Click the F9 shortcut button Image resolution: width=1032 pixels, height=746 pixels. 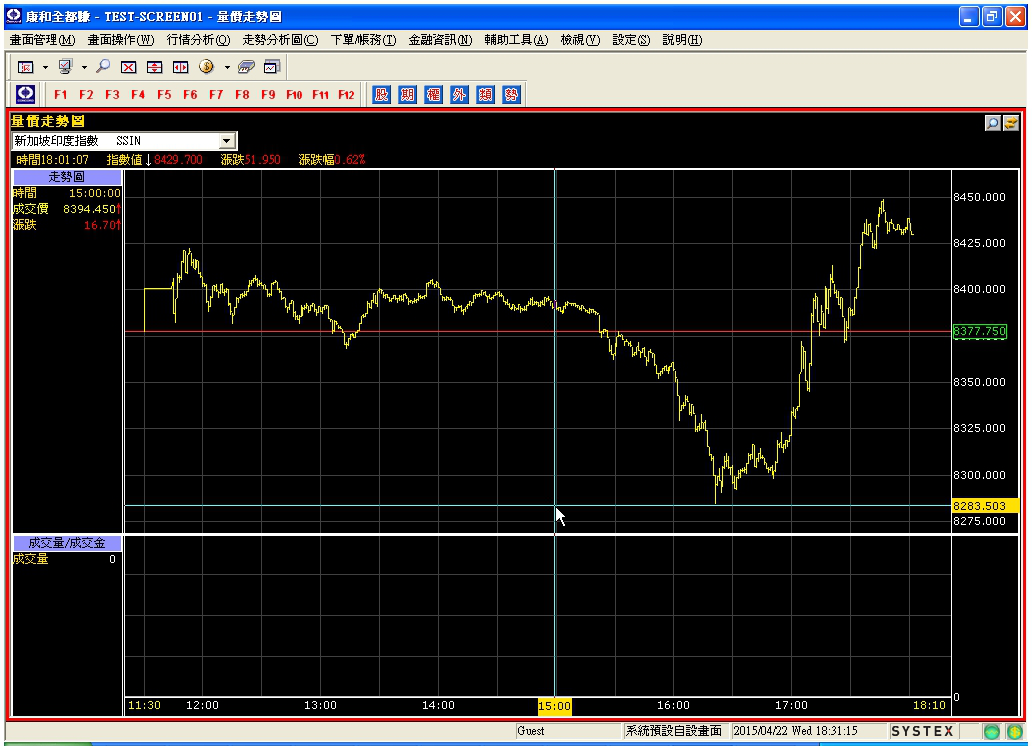[268, 95]
